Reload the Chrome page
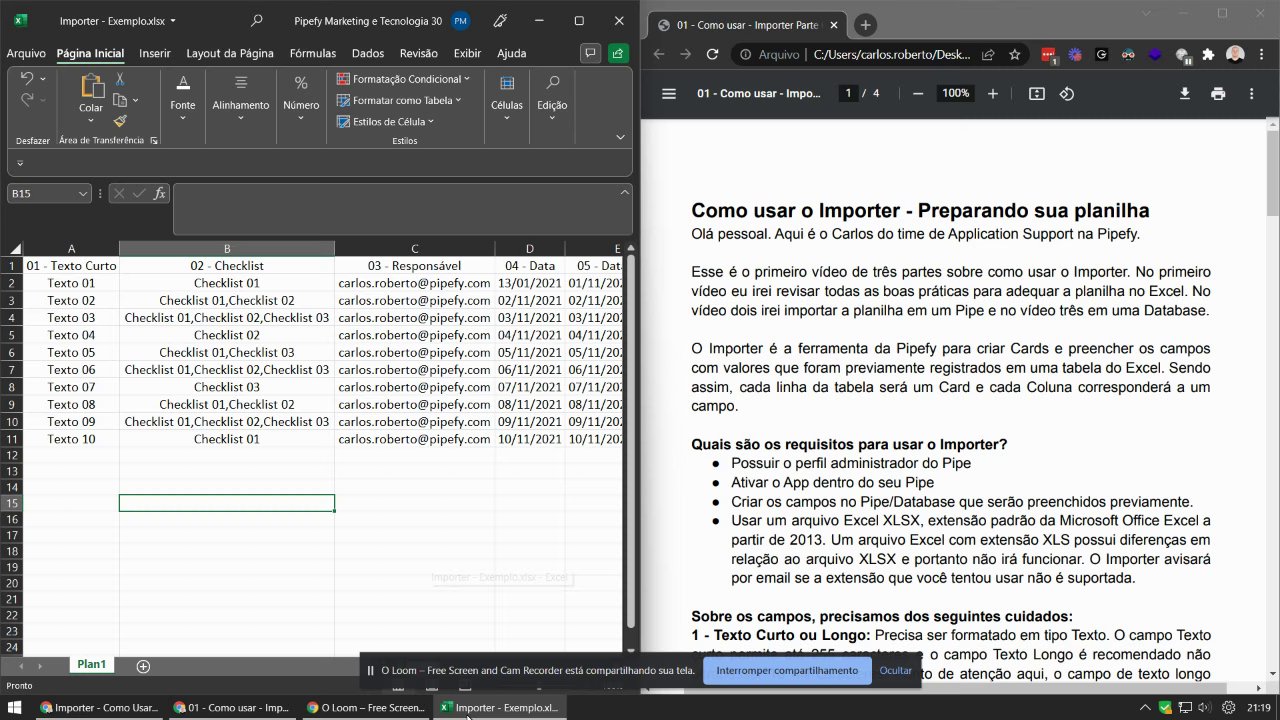This screenshot has width=1280, height=720. click(x=714, y=55)
